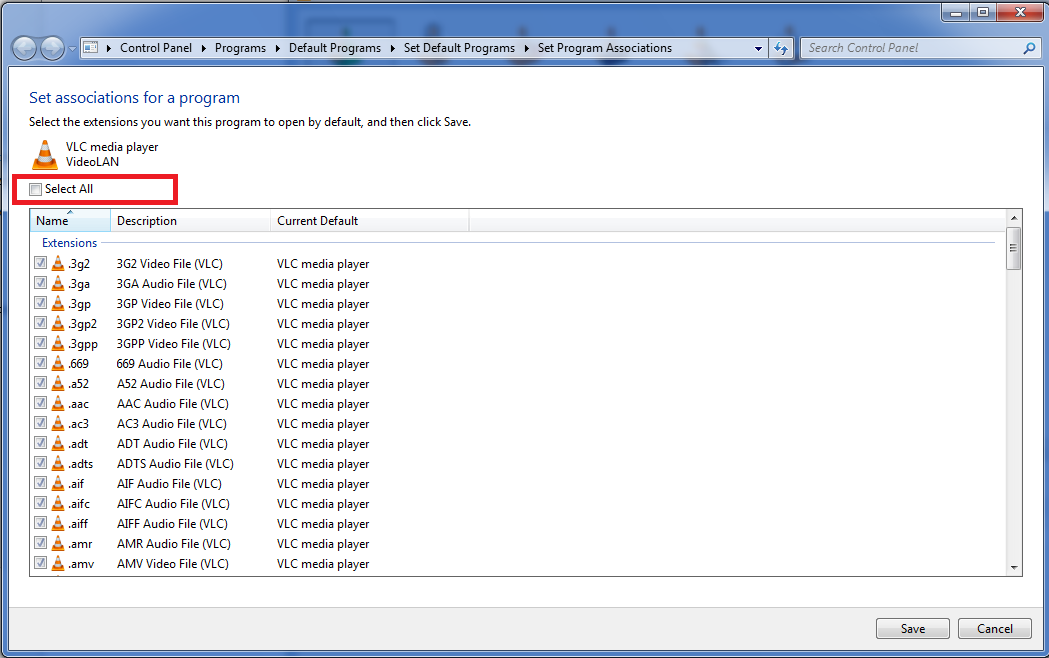This screenshot has height=658, width=1049.
Task: Cancel the association changes
Action: (x=995, y=629)
